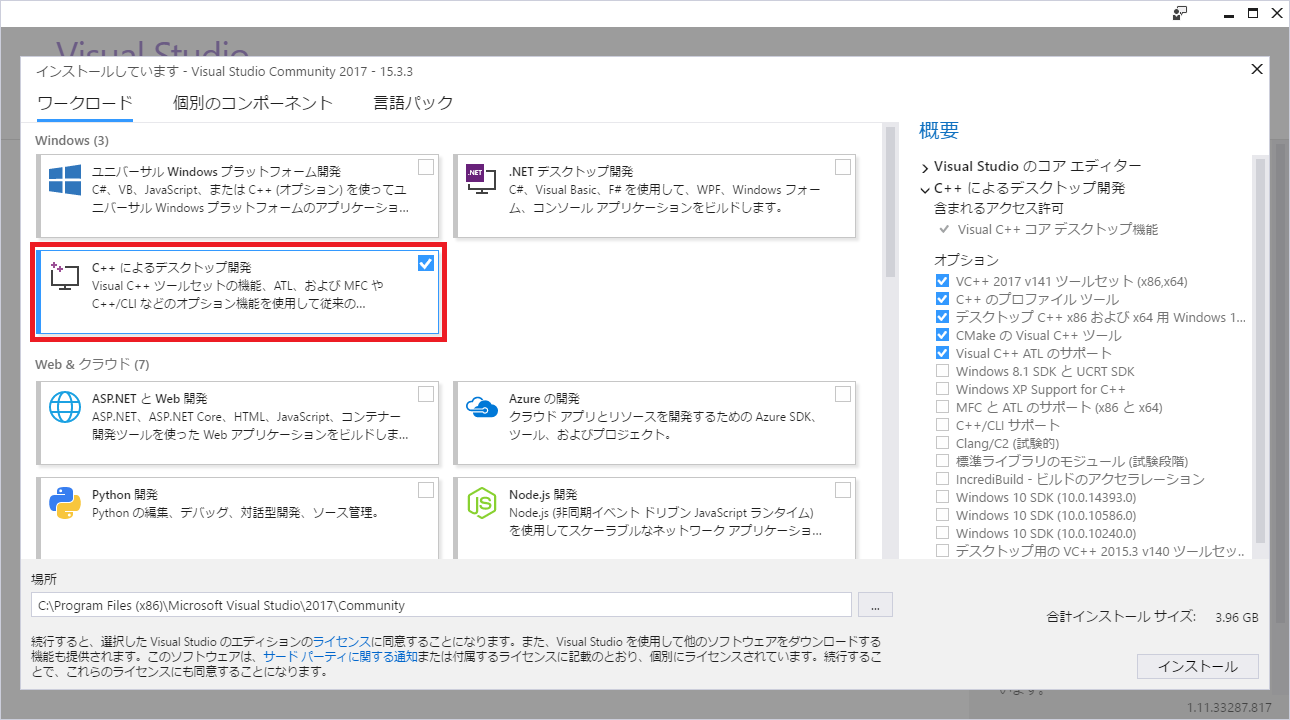This screenshot has width=1290, height=720.
Task: Enable Clang/C2 (試験的) option
Action: coord(942,443)
